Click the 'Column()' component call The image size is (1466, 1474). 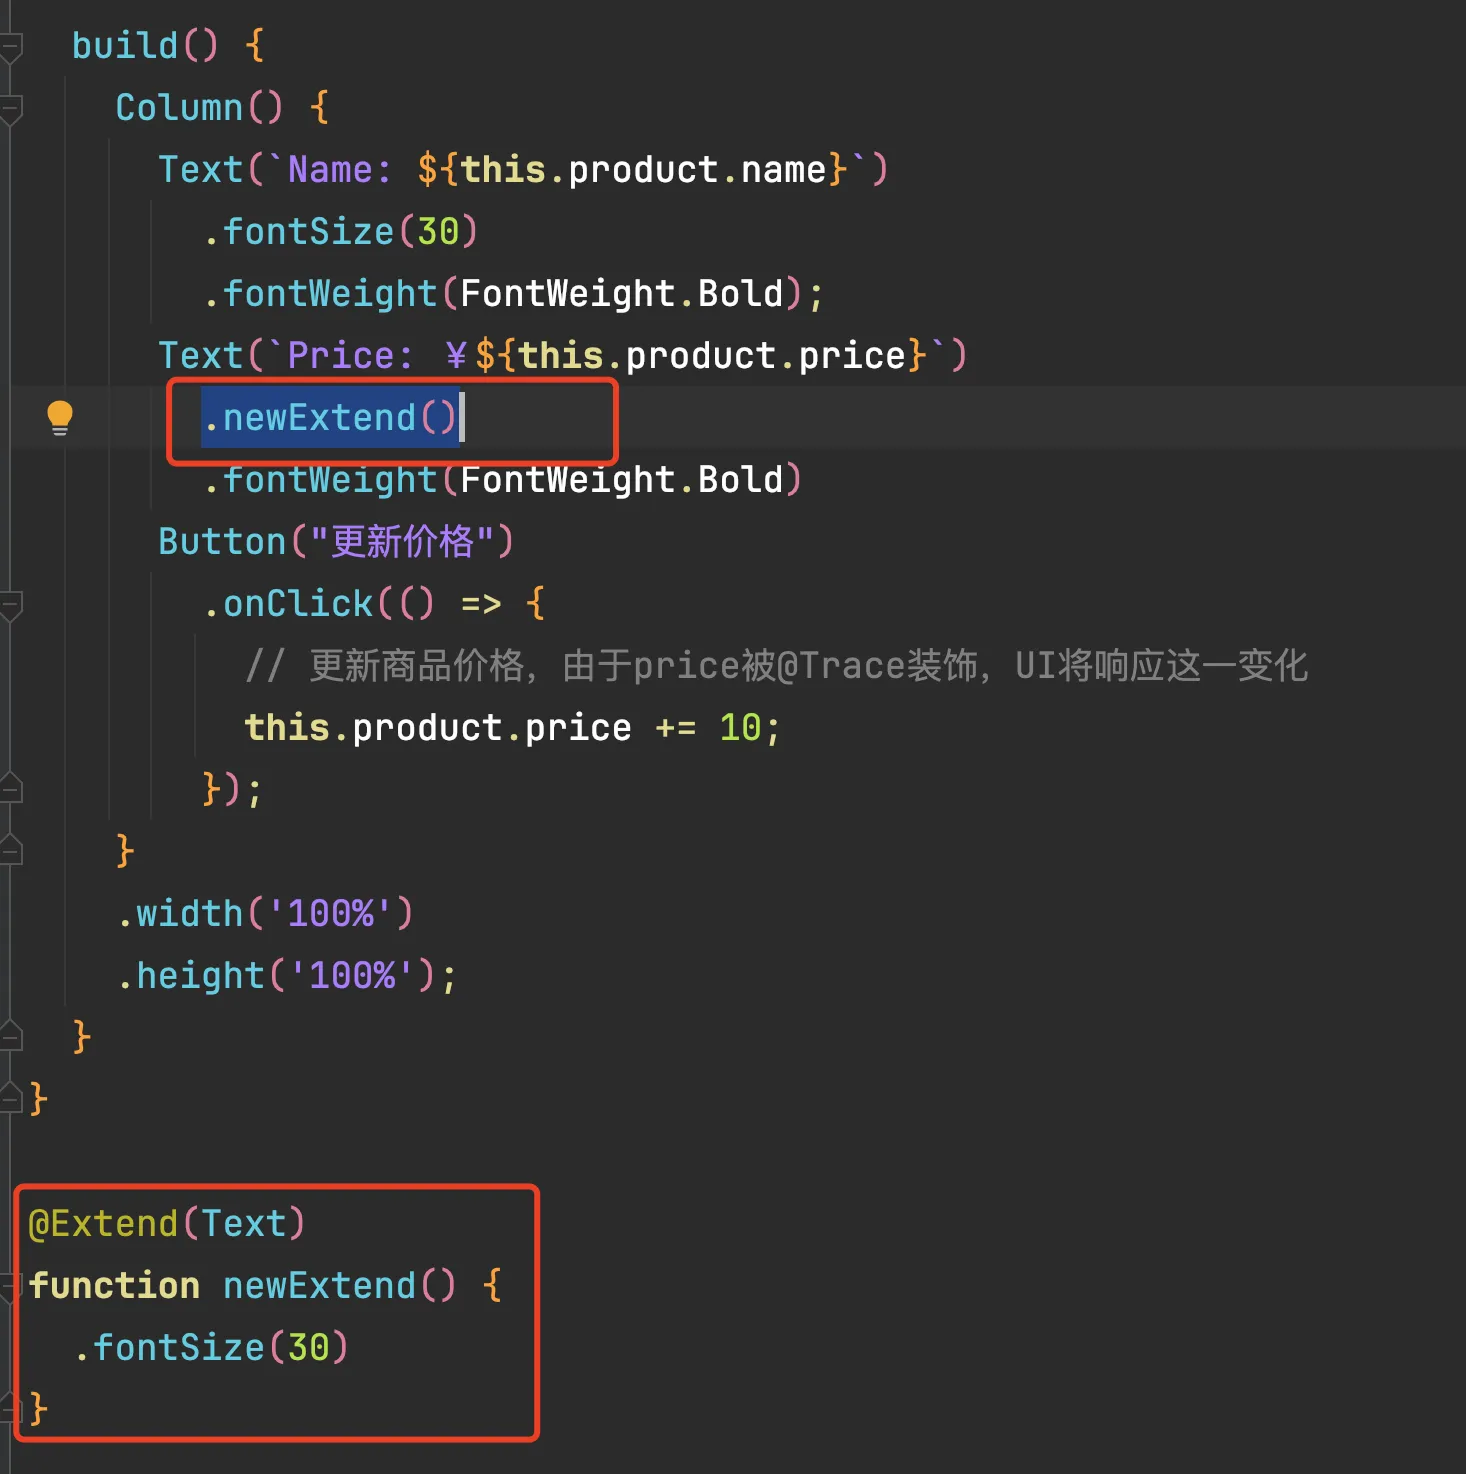(x=199, y=108)
